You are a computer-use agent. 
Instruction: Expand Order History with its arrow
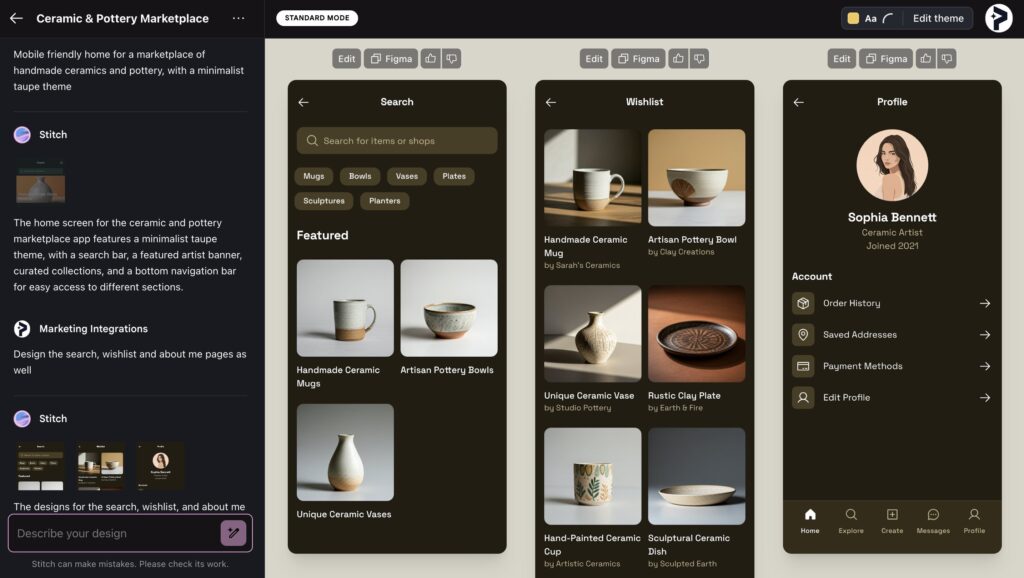pos(985,303)
